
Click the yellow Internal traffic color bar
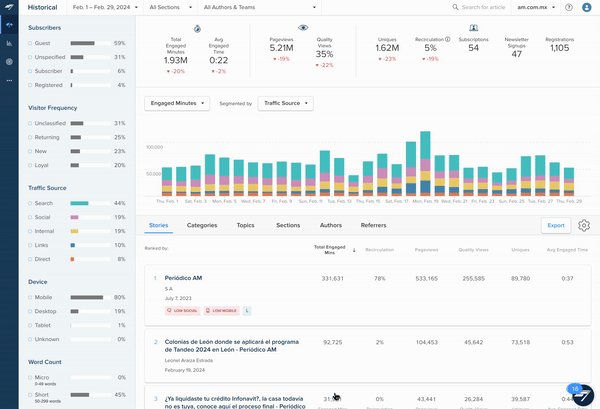pyautogui.click(x=74, y=231)
